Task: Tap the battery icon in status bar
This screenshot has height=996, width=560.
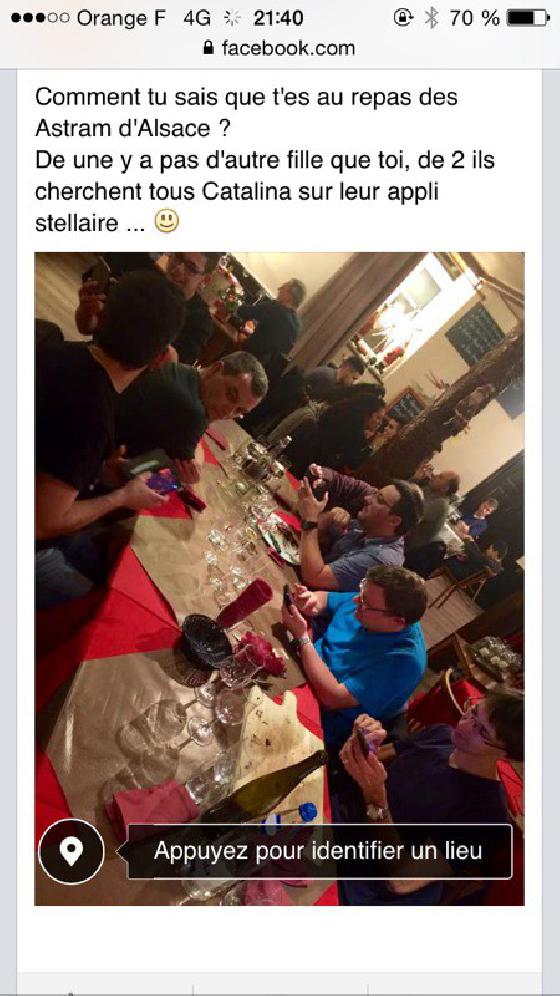Action: point(528,18)
